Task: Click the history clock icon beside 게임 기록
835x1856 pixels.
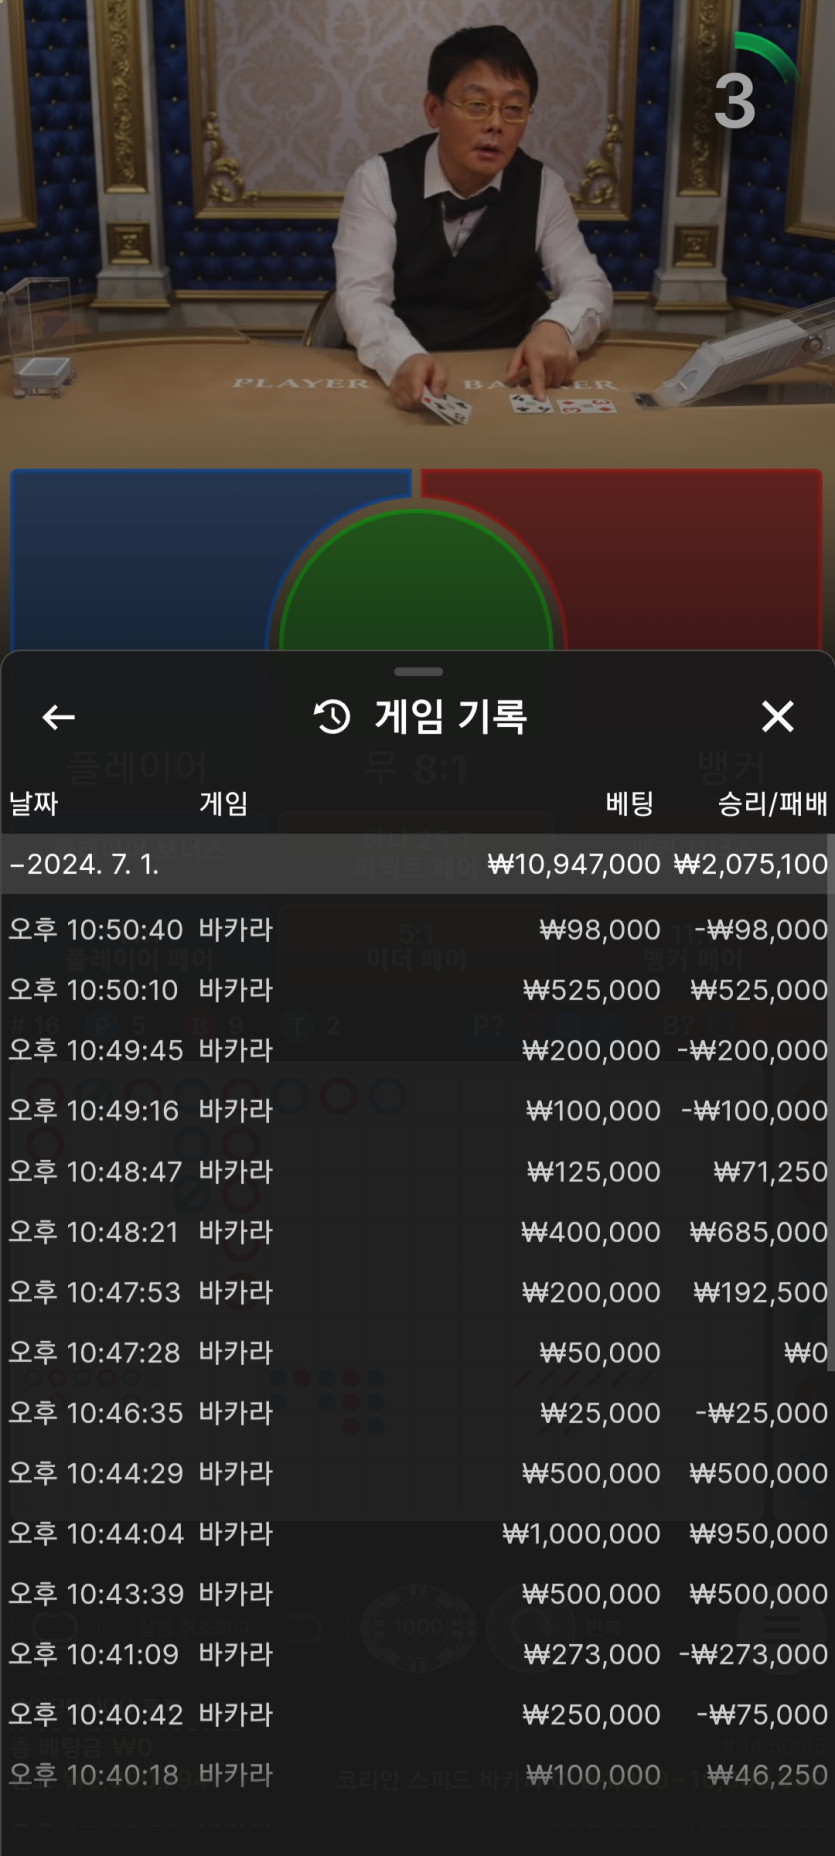Action: (332, 716)
